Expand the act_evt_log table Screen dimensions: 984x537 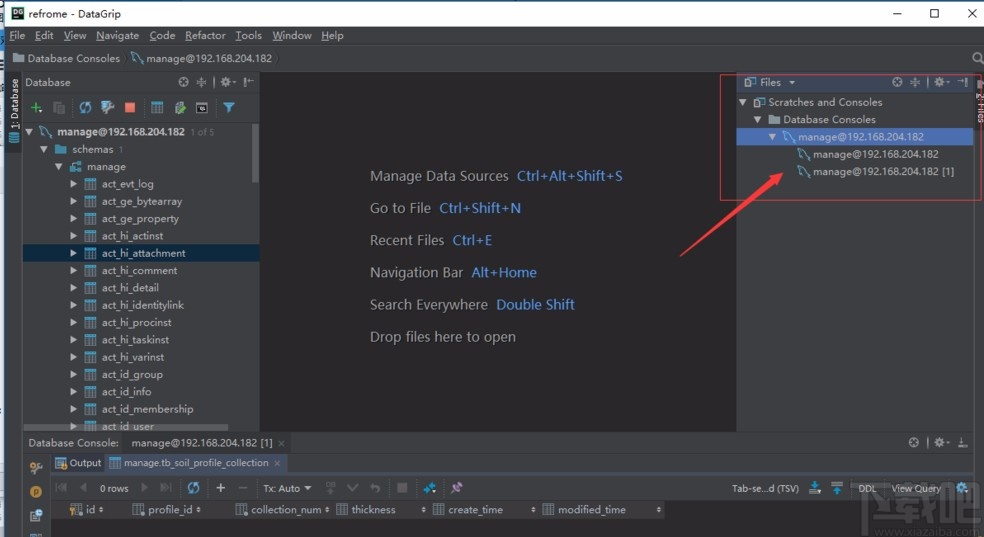point(73,184)
